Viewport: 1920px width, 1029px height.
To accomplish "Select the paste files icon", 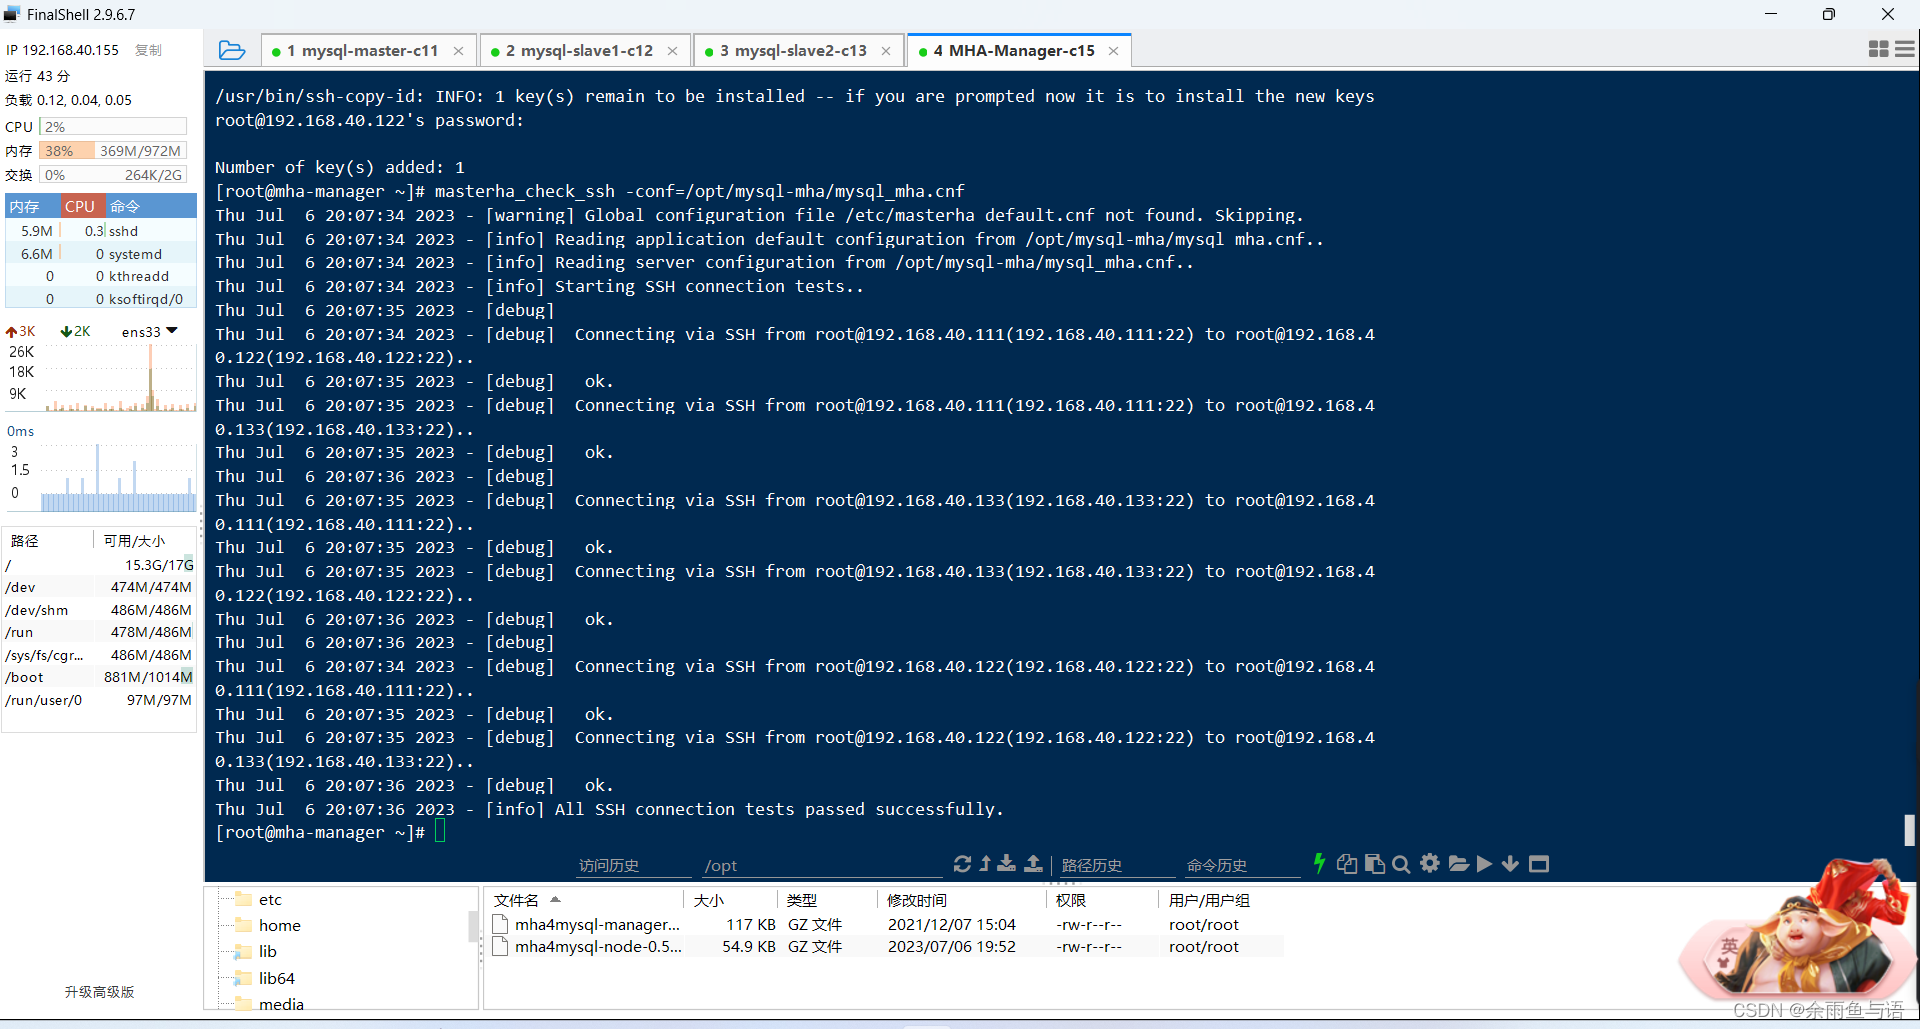I will pos(1375,863).
